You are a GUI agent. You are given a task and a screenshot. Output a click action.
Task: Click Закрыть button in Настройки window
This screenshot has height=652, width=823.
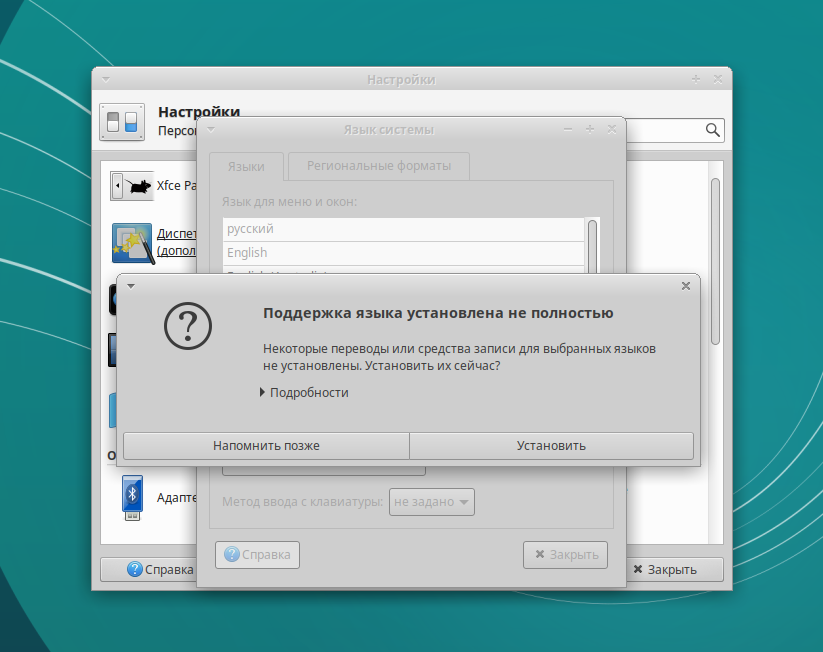[x=674, y=570]
